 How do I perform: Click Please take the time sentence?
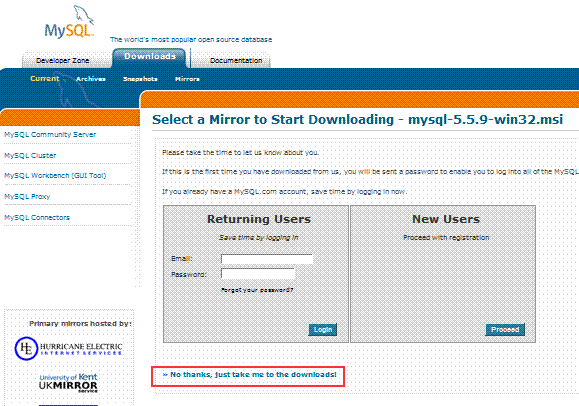(x=240, y=153)
